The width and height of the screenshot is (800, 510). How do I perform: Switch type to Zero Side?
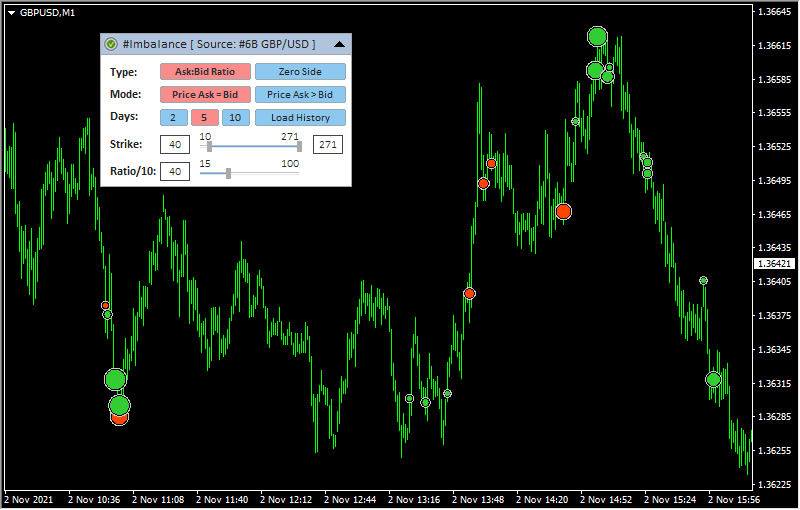(300, 72)
